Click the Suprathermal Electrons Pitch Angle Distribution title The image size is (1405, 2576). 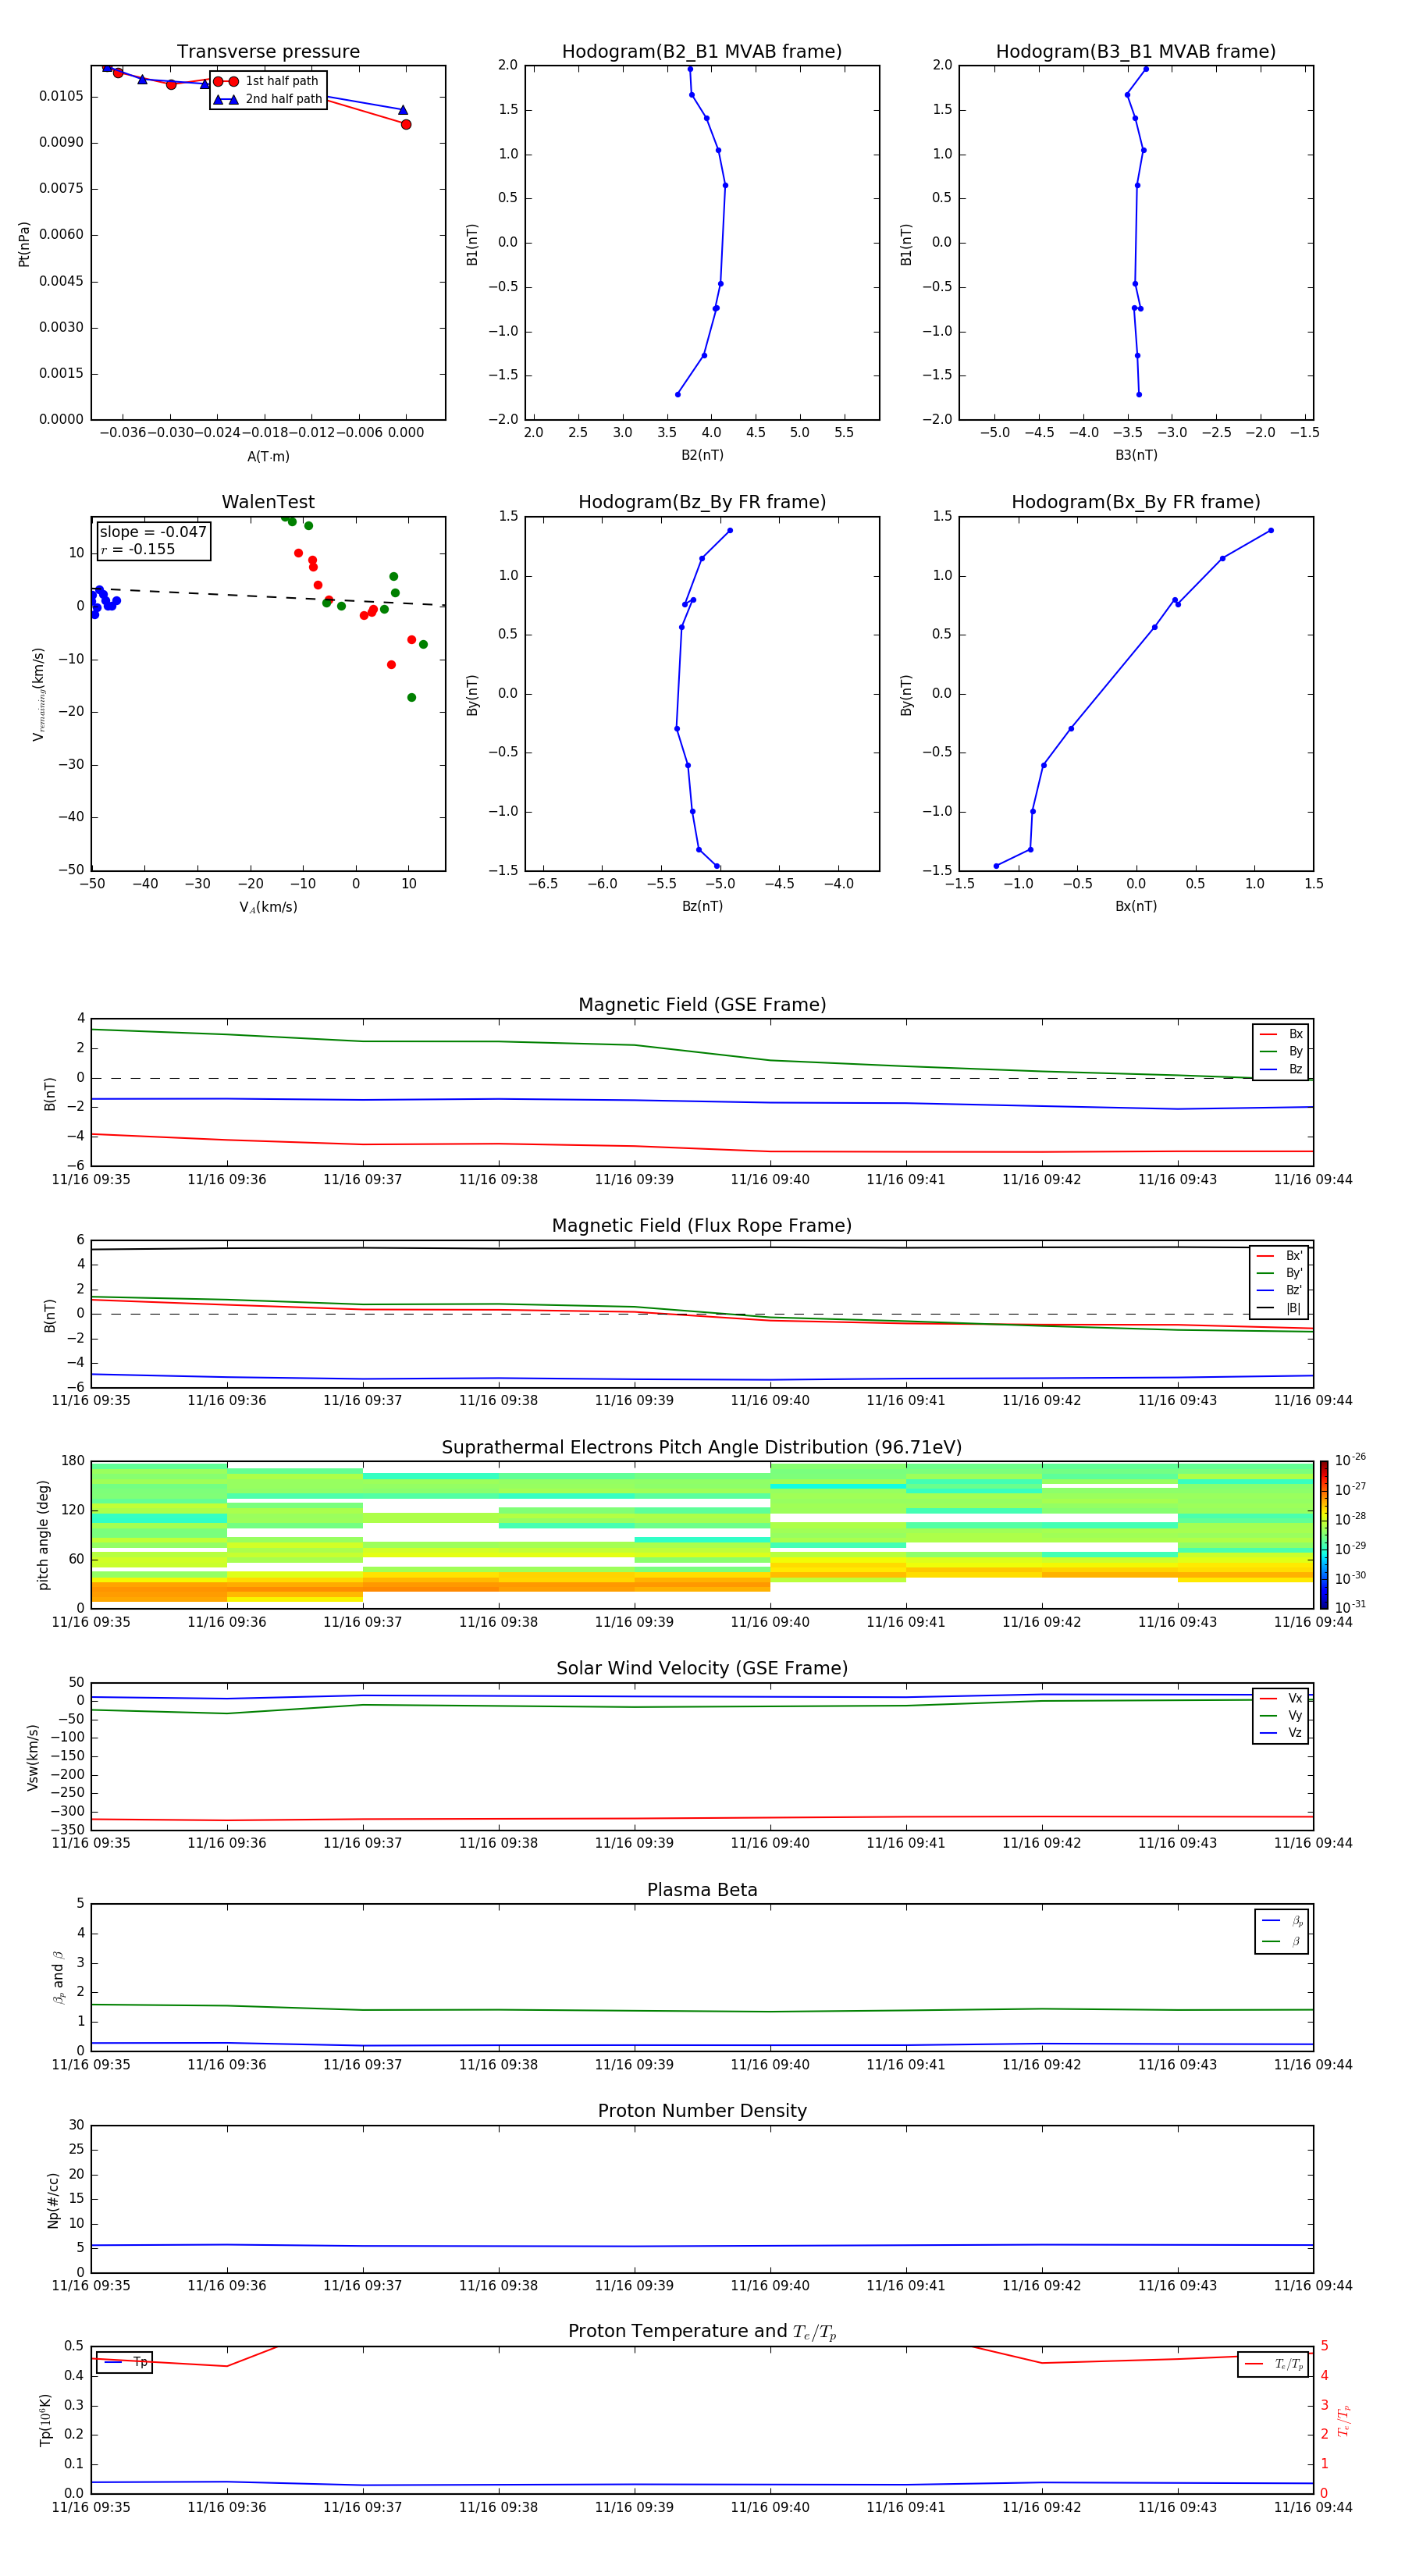(702, 1448)
